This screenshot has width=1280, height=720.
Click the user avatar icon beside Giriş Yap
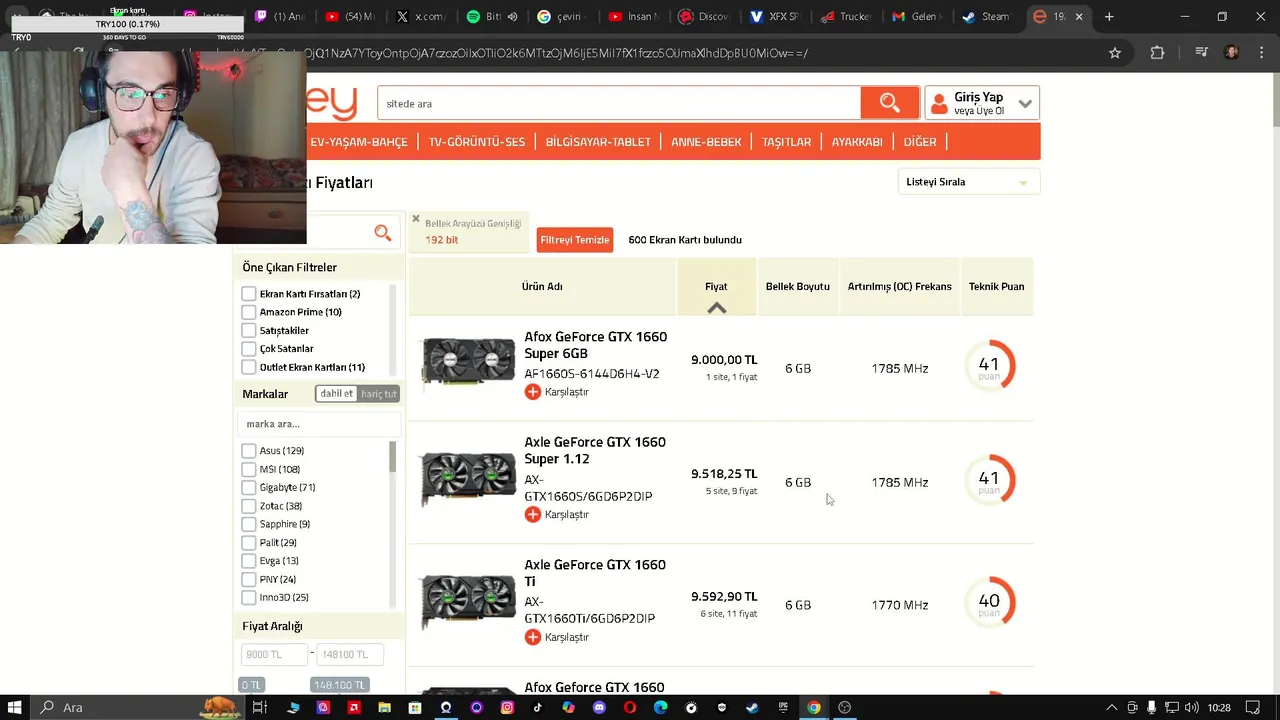[939, 103]
